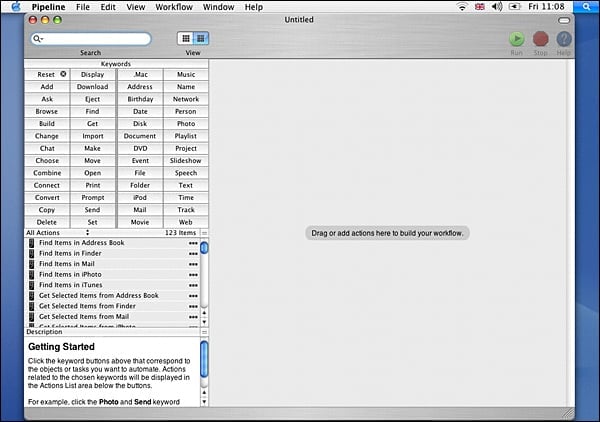Screen dimensions: 600x422
Task: Toggle the Combine keyword button
Action: (x=47, y=173)
